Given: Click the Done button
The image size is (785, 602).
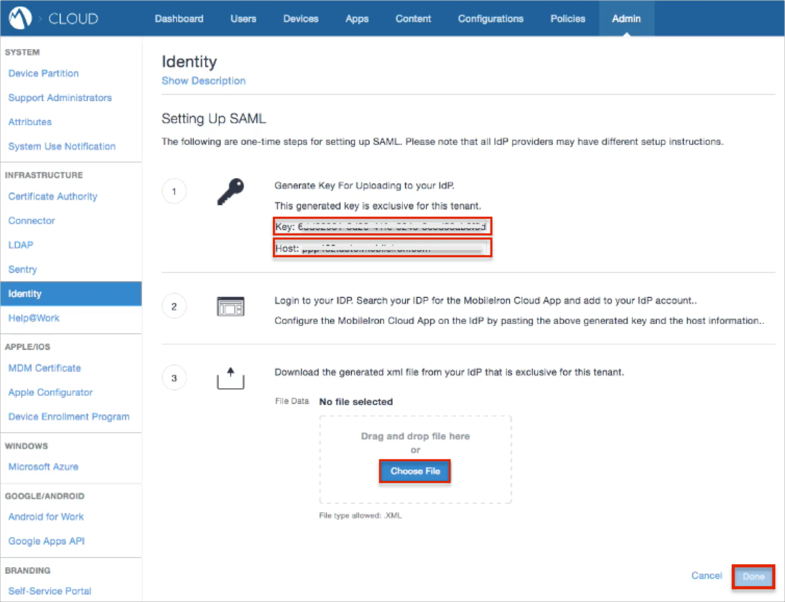Looking at the screenshot, I should [x=754, y=576].
